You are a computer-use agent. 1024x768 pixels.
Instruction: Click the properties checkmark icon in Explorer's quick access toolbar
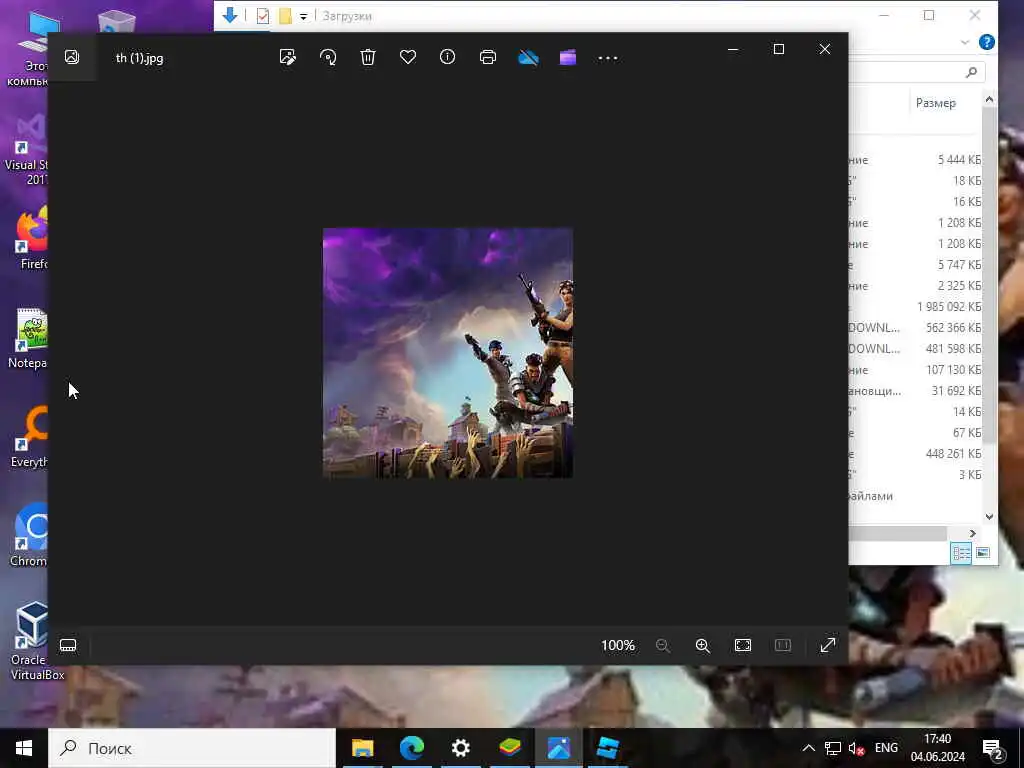click(263, 16)
